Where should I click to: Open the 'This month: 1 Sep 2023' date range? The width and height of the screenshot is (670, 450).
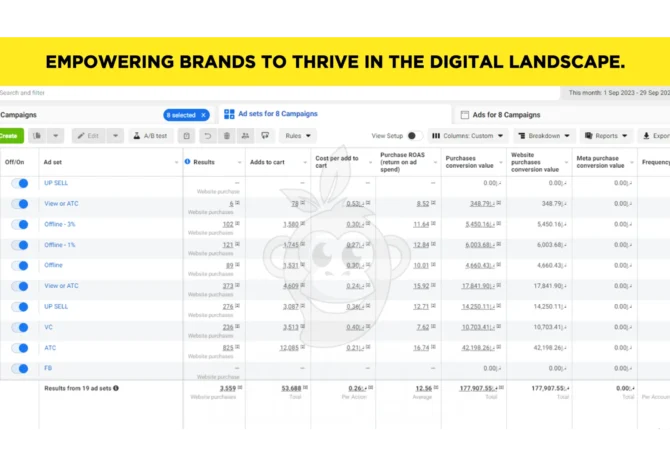[x=617, y=93]
